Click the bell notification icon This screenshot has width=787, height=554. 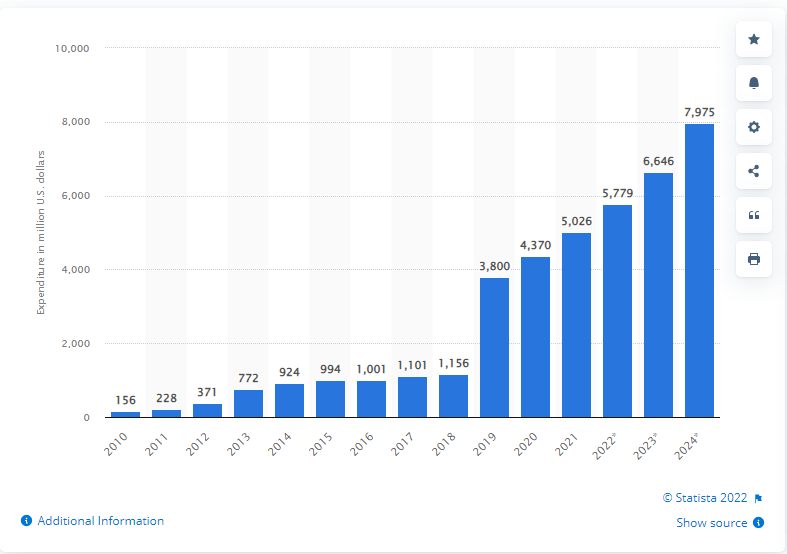pos(754,83)
